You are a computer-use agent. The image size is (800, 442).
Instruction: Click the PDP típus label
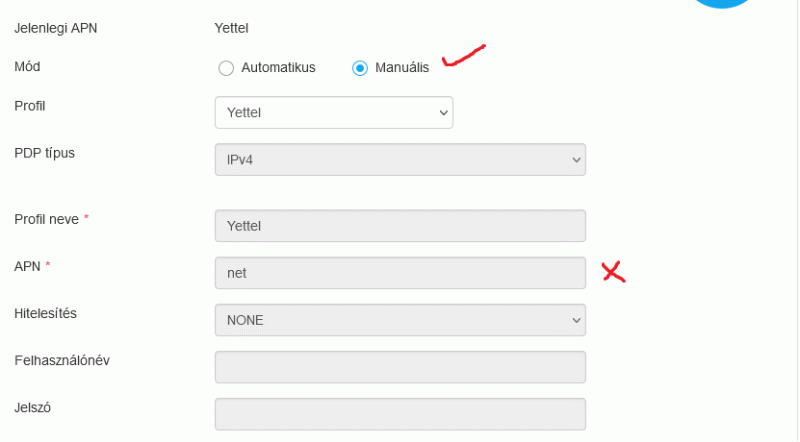[x=45, y=153]
